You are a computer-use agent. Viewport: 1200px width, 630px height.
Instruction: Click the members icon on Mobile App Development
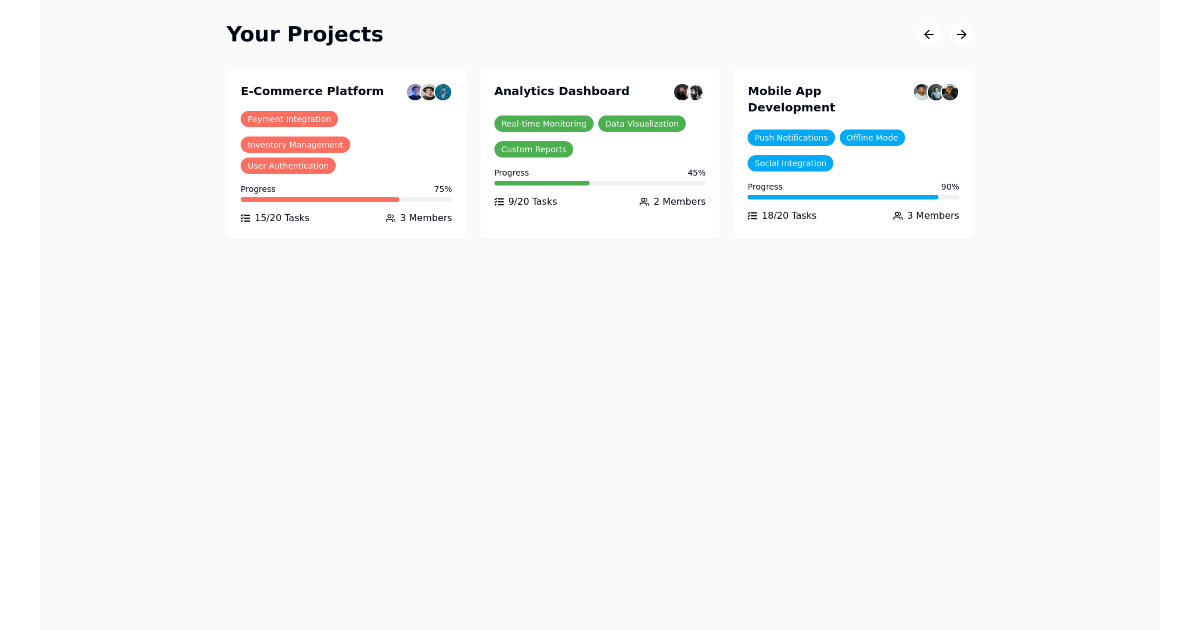point(897,215)
